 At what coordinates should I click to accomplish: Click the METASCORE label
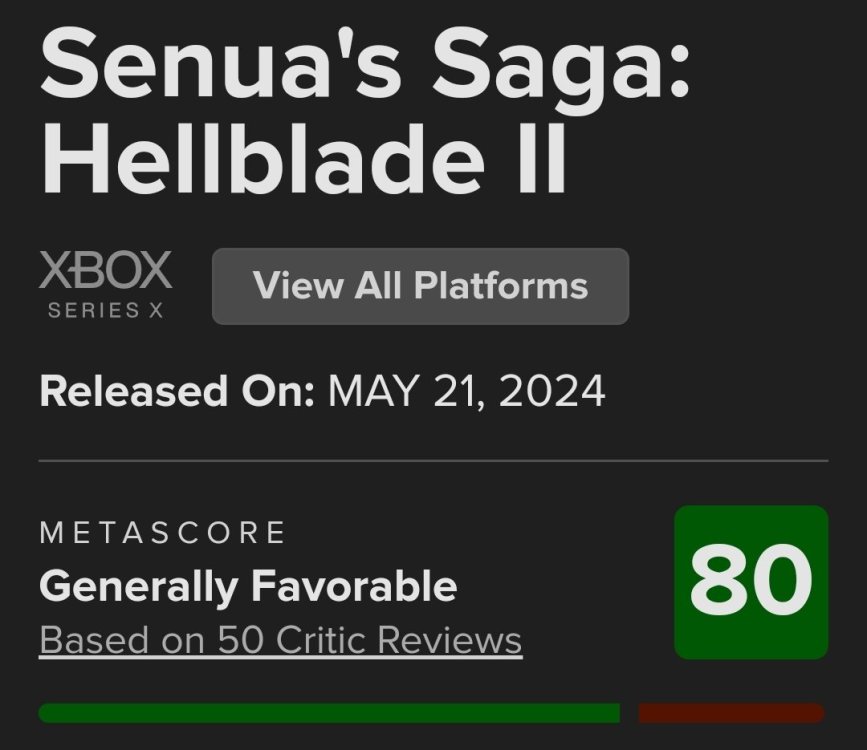tap(163, 533)
